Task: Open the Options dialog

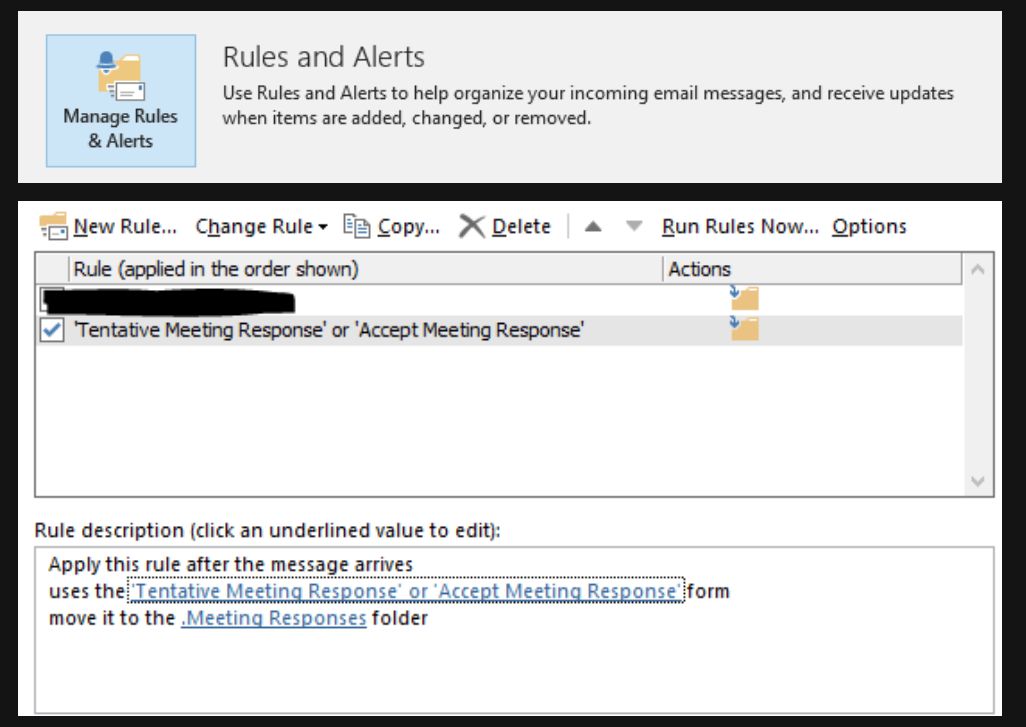Action: [868, 226]
